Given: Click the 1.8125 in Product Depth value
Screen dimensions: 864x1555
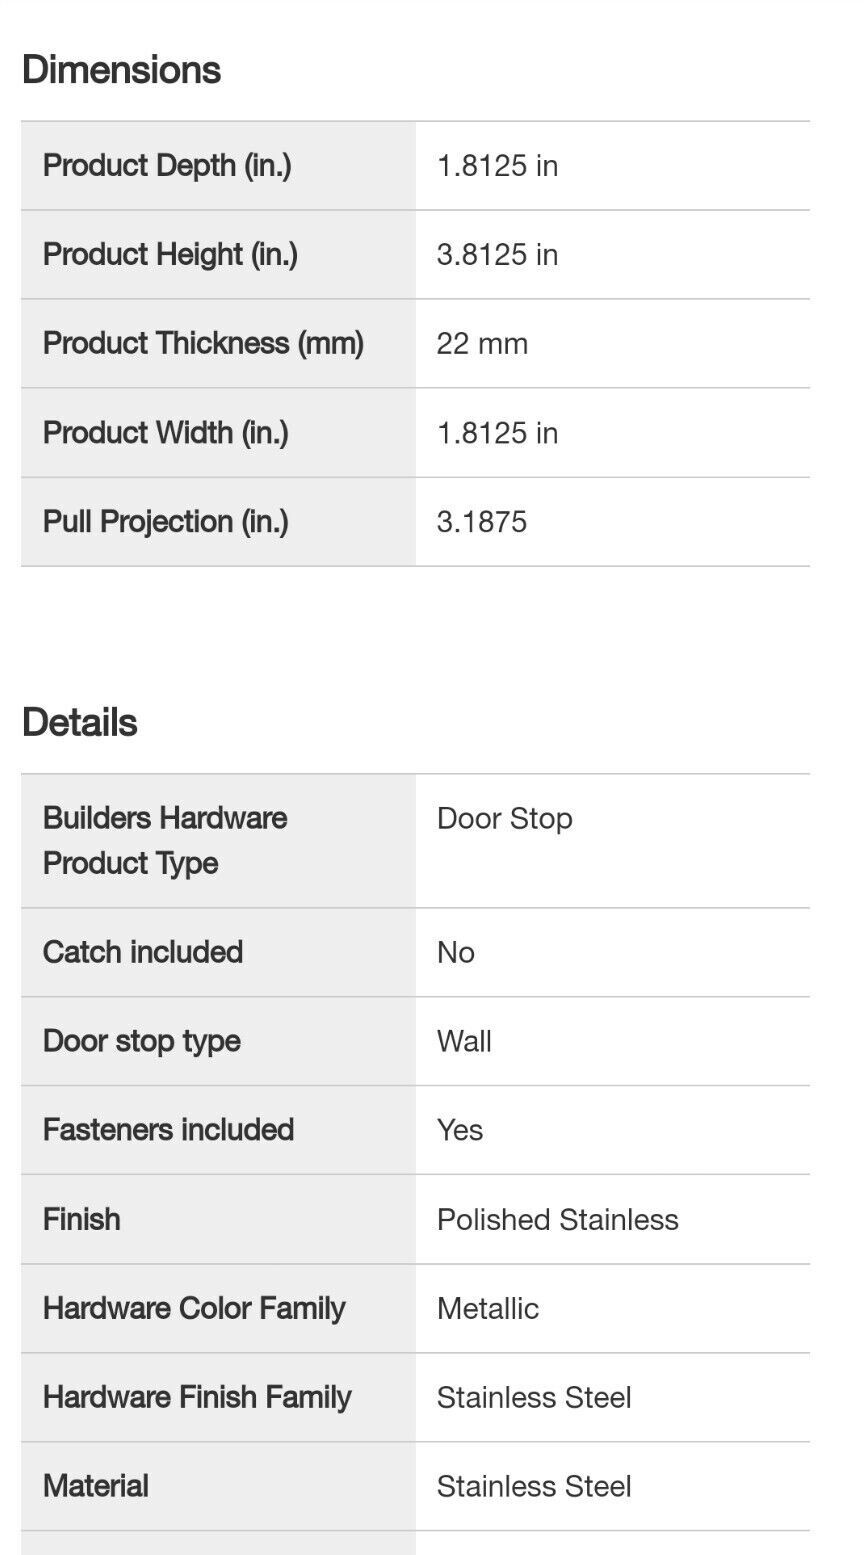Looking at the screenshot, I should pyautogui.click(x=497, y=166).
